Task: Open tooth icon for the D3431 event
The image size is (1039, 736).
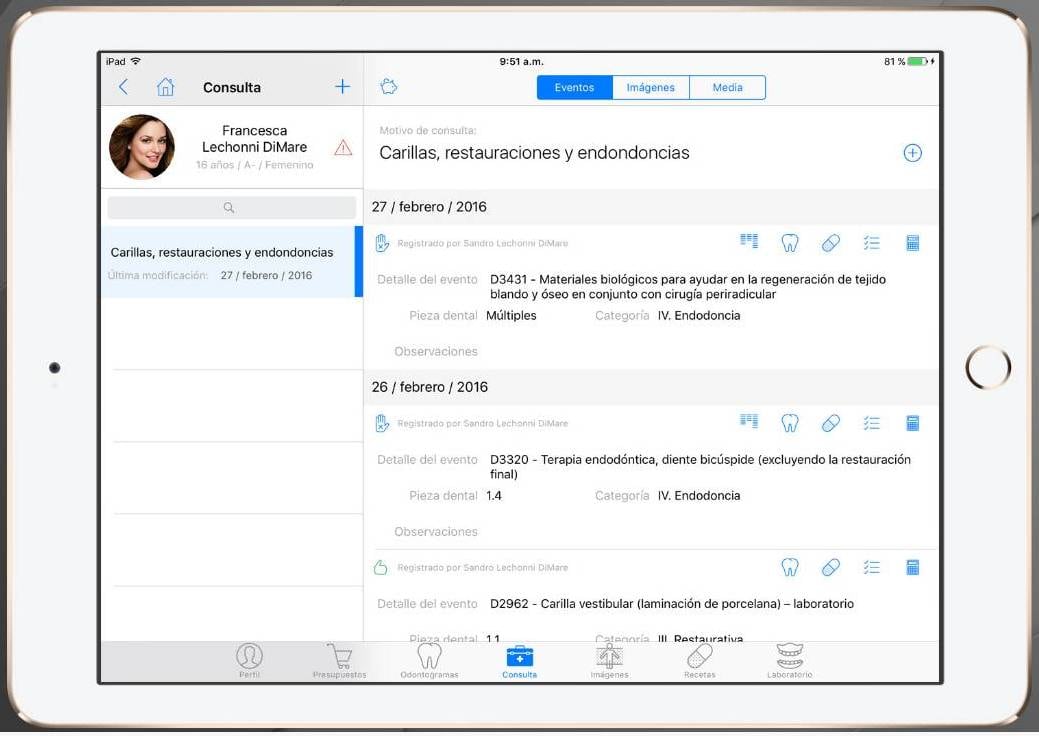Action: click(x=789, y=243)
